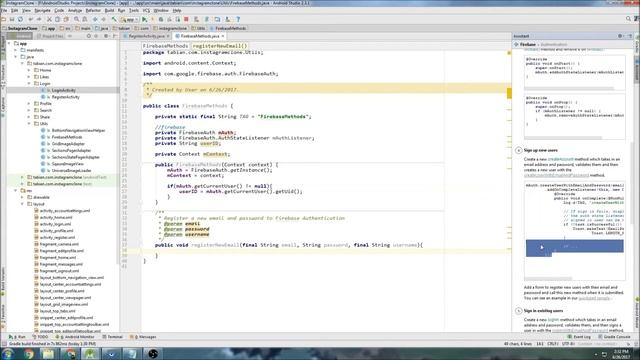The image size is (640, 360).
Task: Expand the Home package
Action: (x=29, y=70)
